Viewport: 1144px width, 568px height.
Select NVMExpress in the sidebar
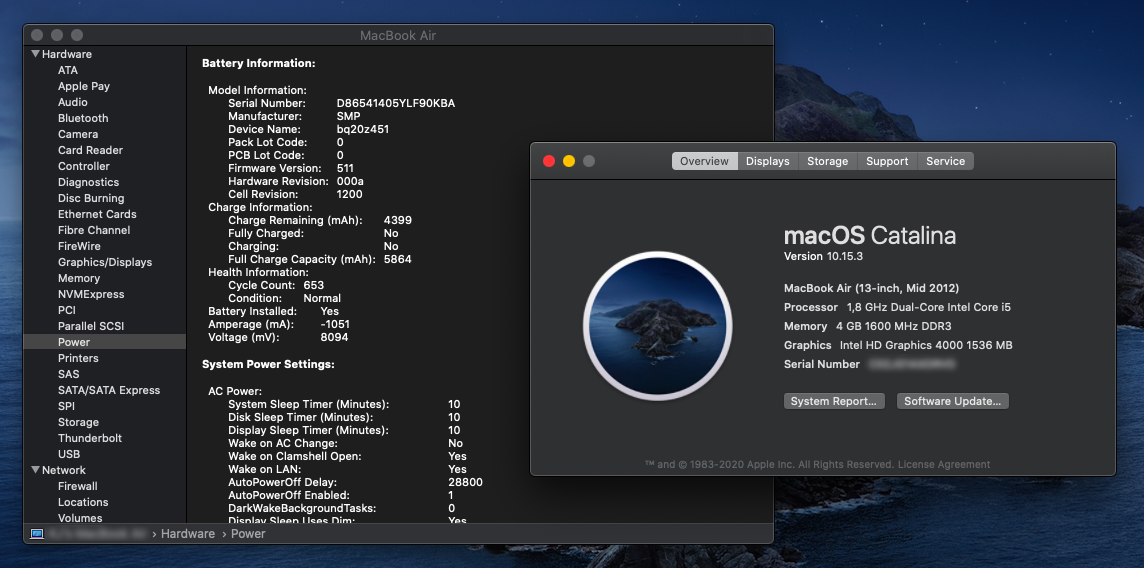(x=91, y=295)
